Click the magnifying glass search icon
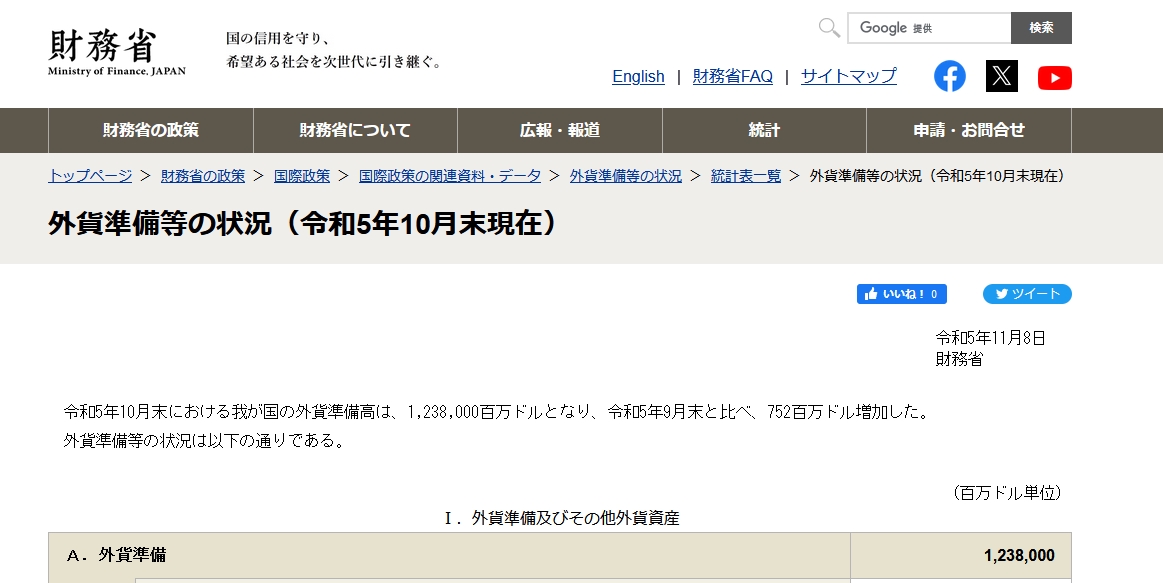 pos(827,27)
